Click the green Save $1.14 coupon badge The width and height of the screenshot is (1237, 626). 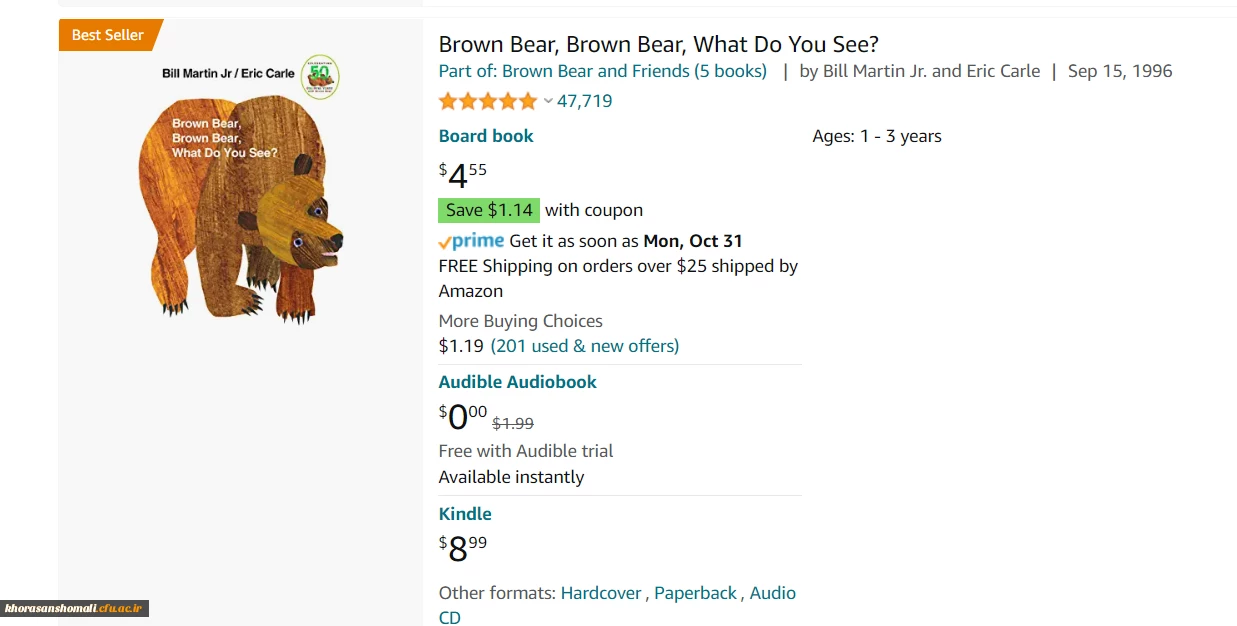[x=489, y=210]
